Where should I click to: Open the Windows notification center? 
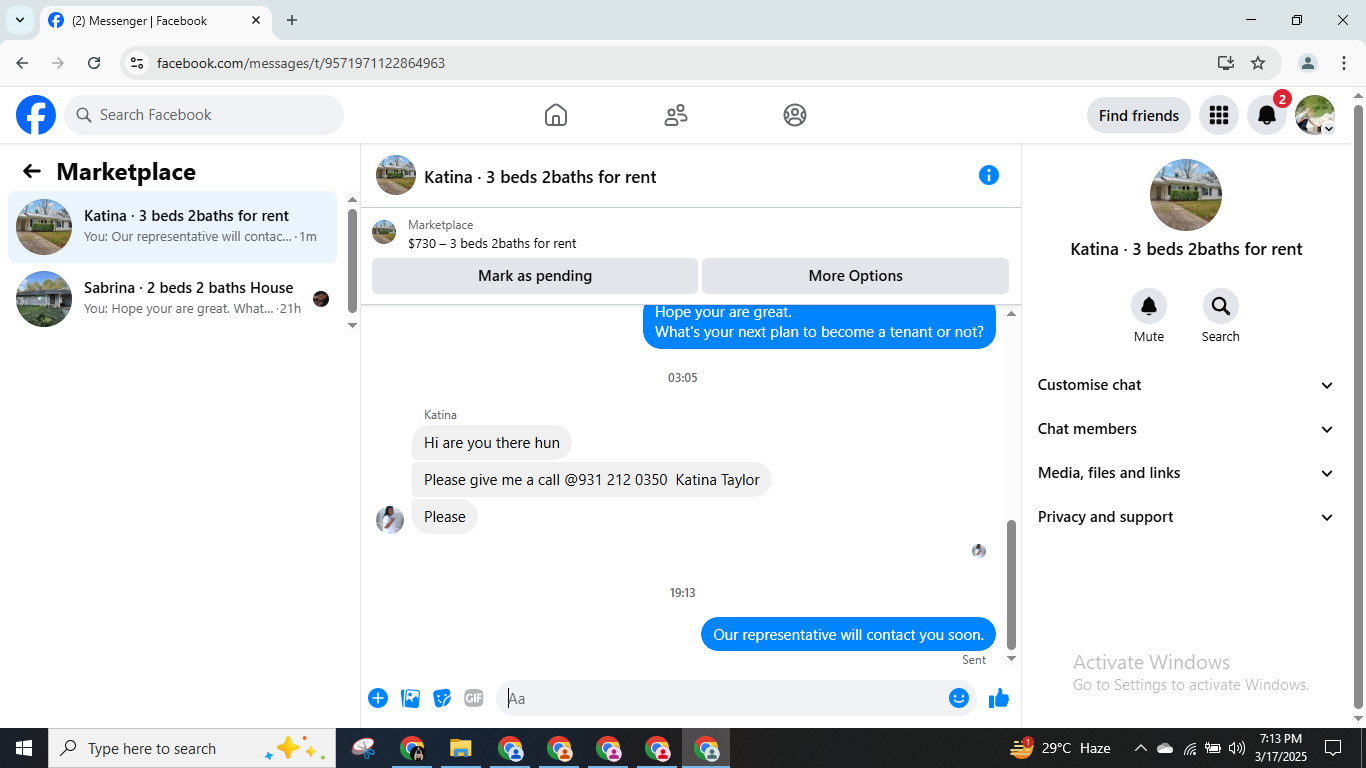coord(1332,748)
